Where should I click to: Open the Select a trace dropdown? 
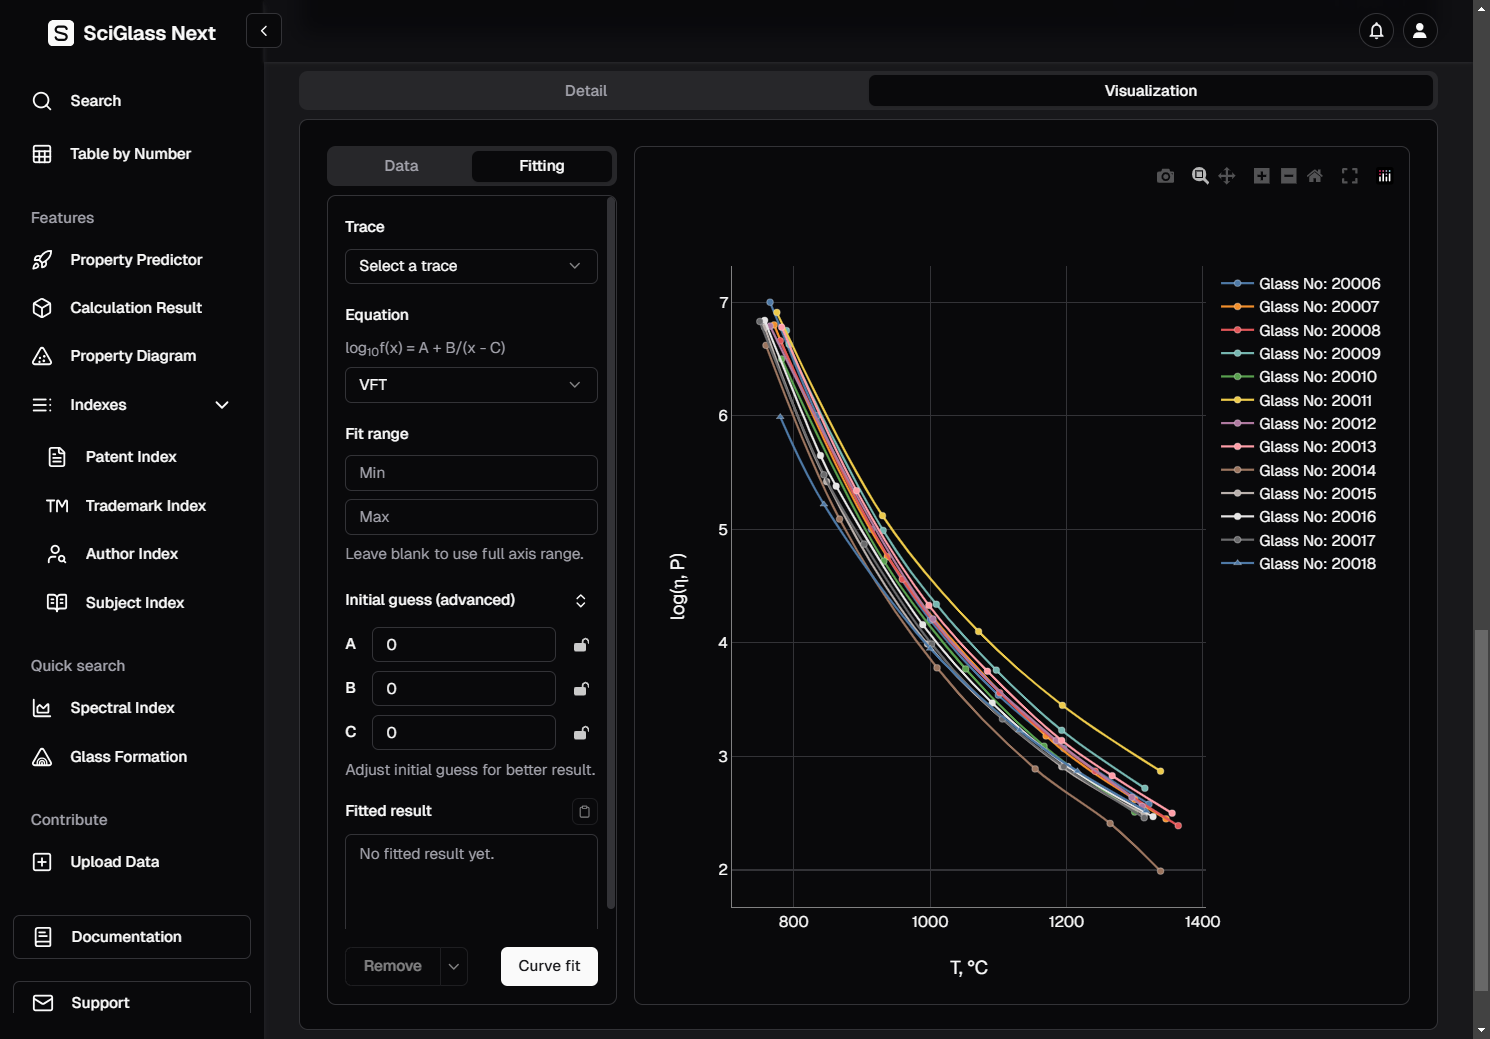pos(471,266)
